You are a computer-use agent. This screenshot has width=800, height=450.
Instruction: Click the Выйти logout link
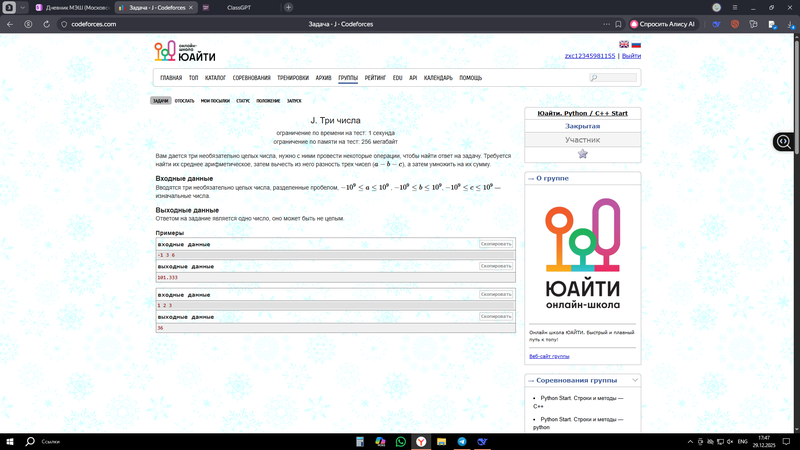click(631, 56)
